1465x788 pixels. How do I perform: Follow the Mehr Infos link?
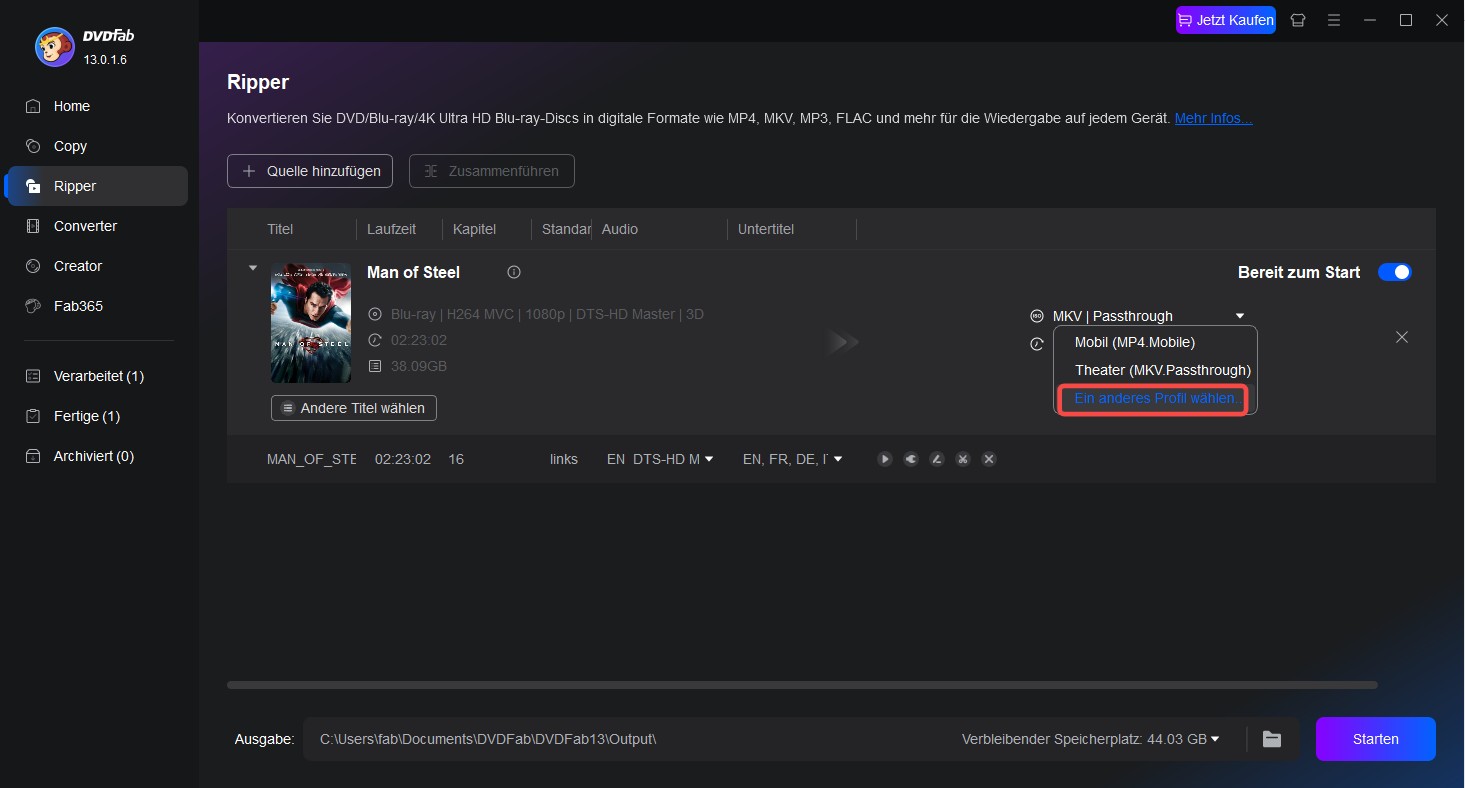1213,118
